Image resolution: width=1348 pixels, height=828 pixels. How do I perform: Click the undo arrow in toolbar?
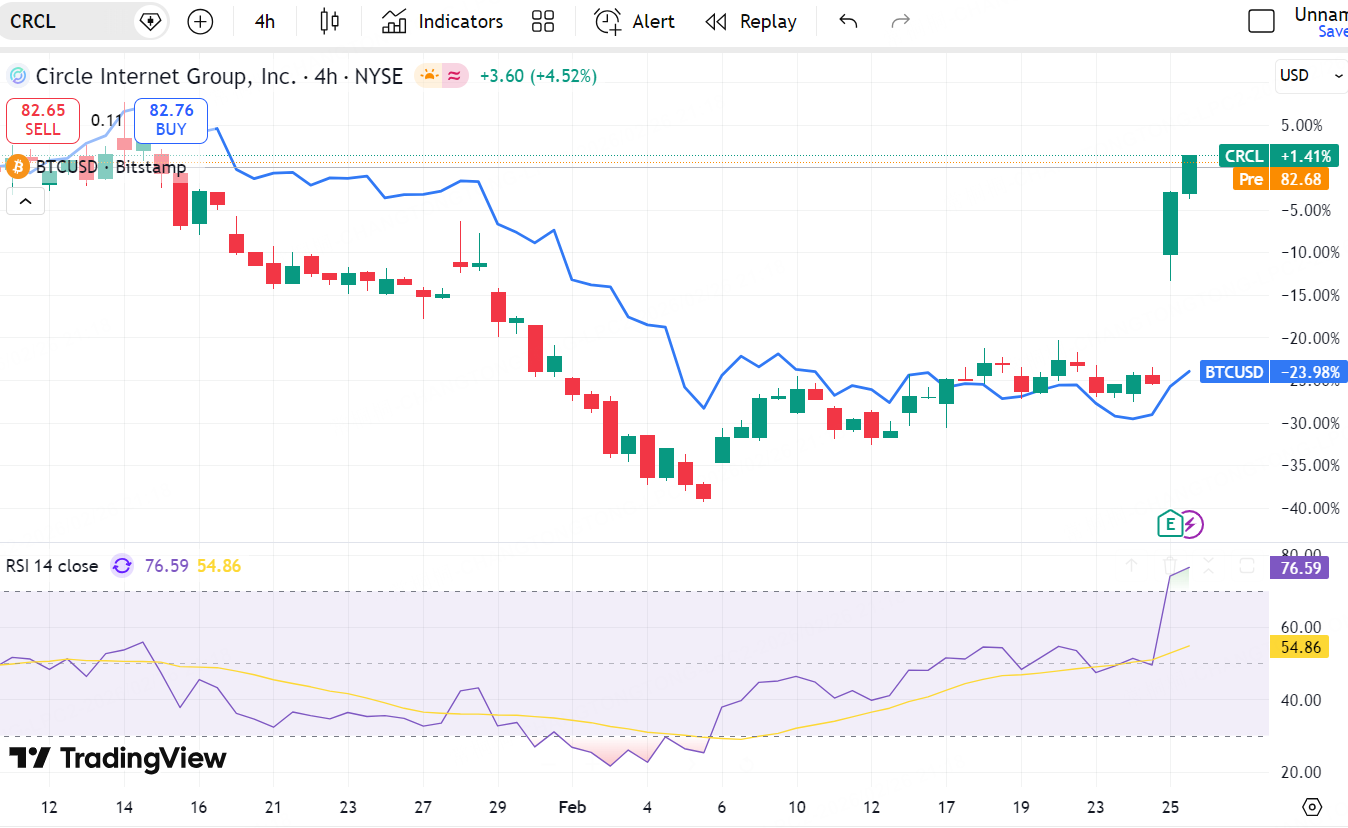point(848,21)
